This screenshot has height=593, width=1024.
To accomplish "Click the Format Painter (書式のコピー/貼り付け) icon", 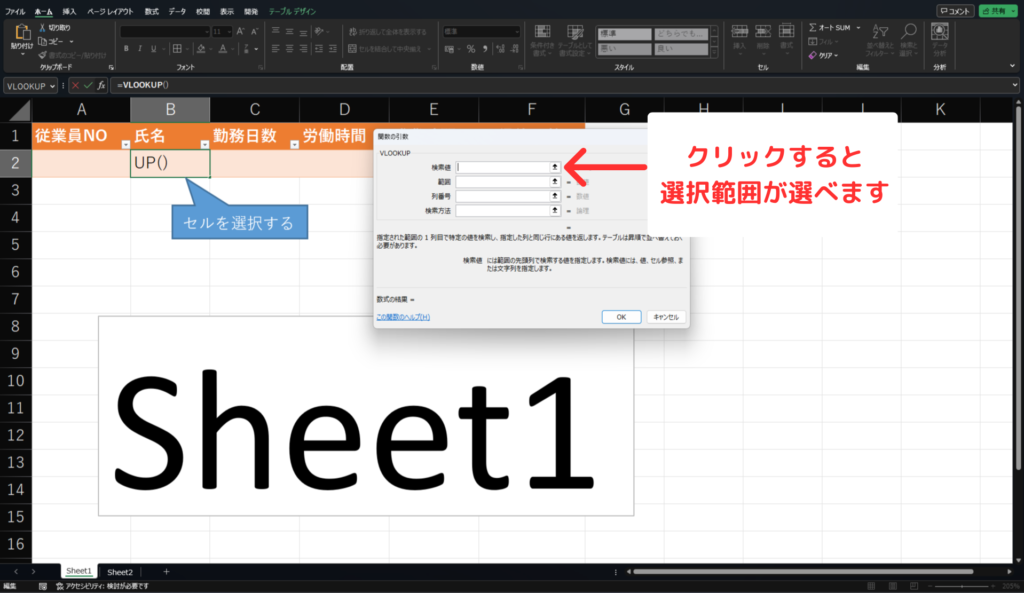I will pyautogui.click(x=42, y=56).
